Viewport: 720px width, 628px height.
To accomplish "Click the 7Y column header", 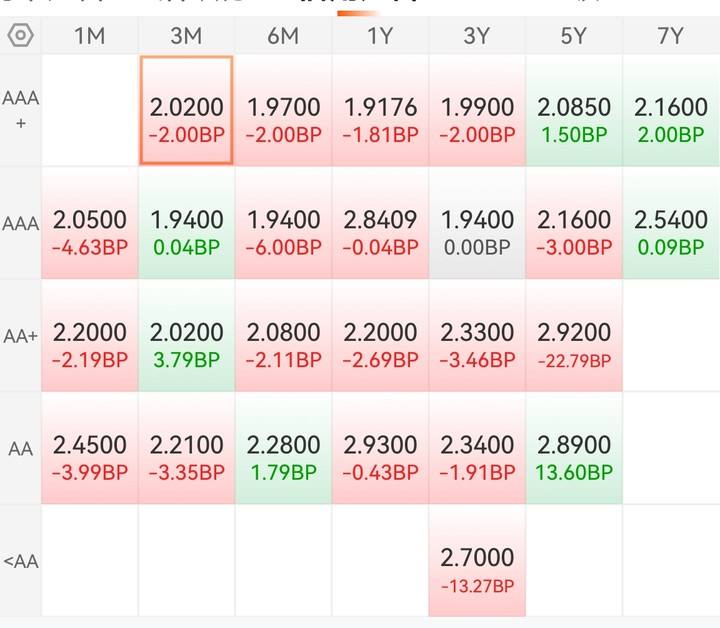I will click(x=671, y=36).
